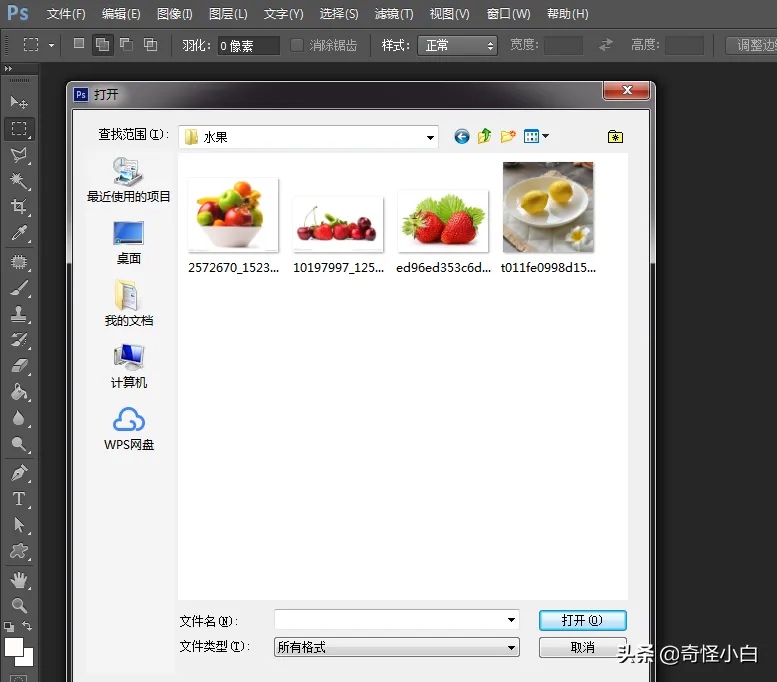Viewport: 777px width, 682px height.
Task: Select the Pen tool
Action: [18, 473]
